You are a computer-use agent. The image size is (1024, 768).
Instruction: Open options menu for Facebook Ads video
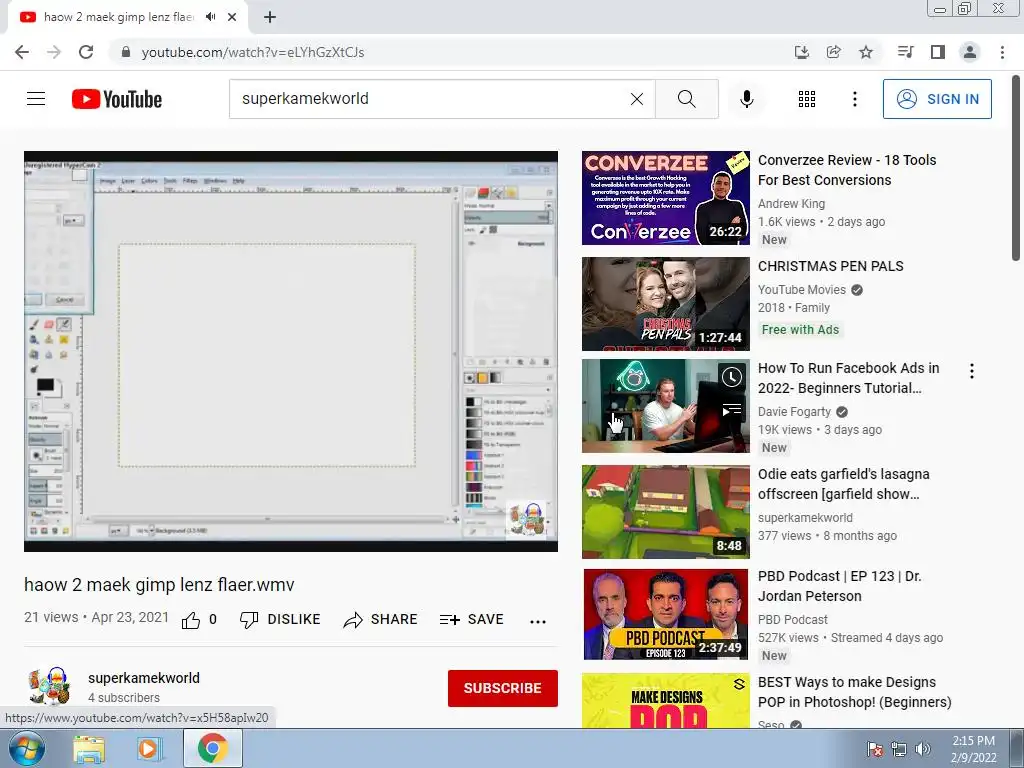click(972, 371)
